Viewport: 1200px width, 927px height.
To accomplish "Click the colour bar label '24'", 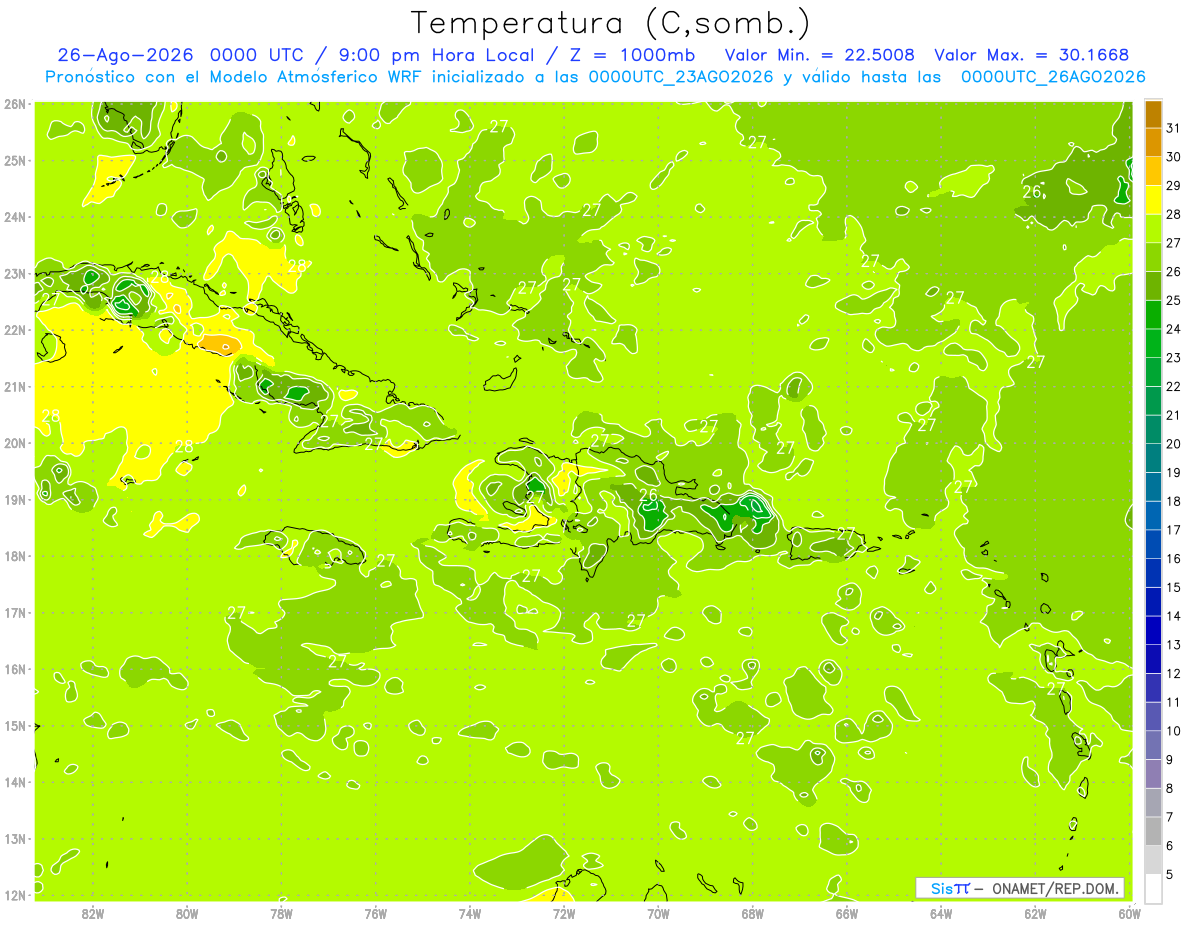I will pos(1173,329).
